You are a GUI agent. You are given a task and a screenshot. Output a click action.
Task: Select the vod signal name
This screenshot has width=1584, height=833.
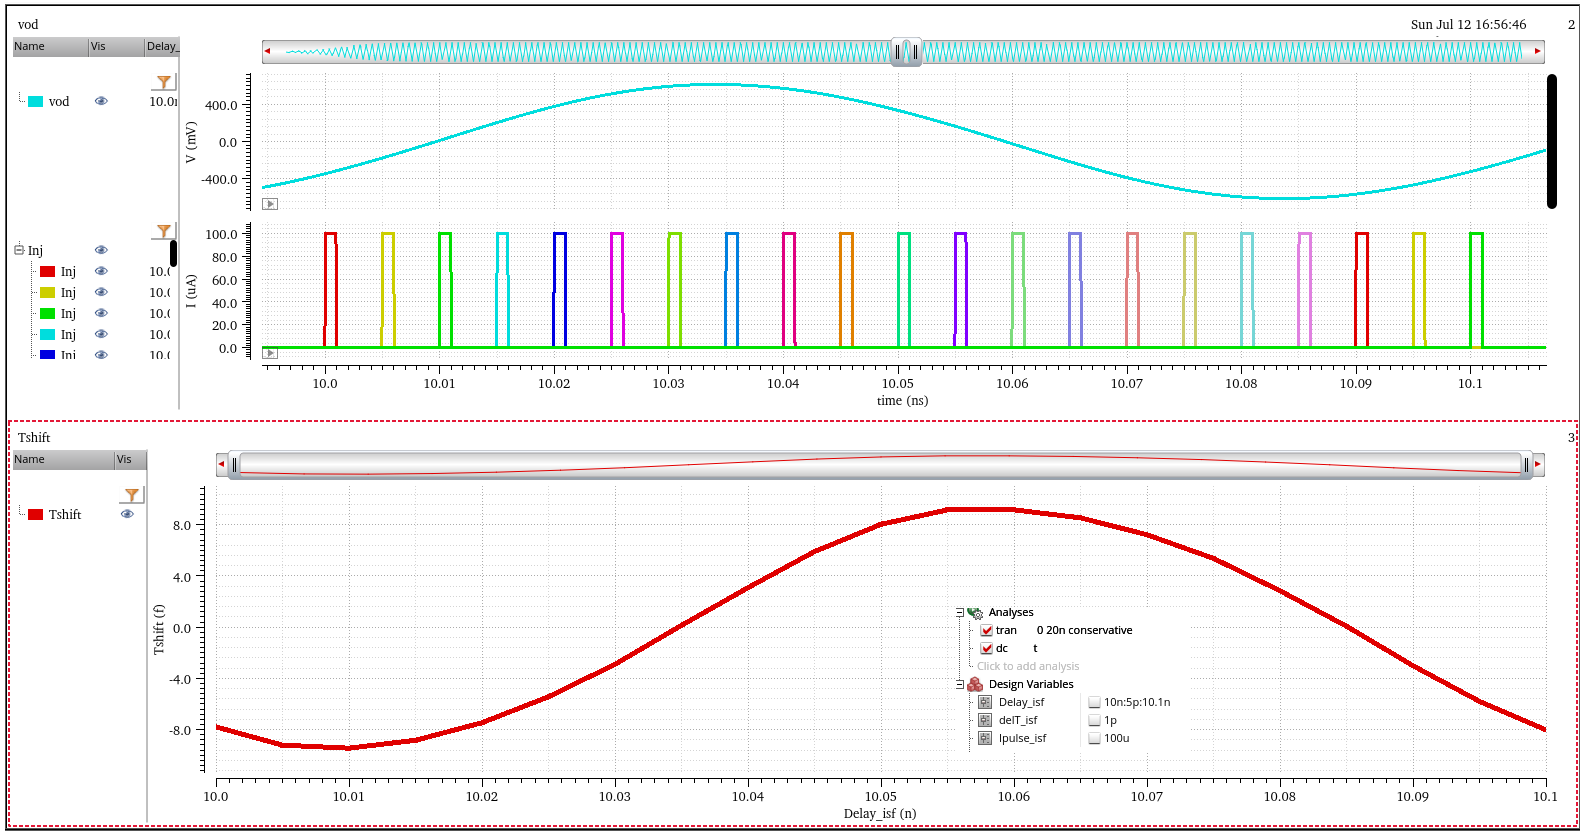pos(59,101)
